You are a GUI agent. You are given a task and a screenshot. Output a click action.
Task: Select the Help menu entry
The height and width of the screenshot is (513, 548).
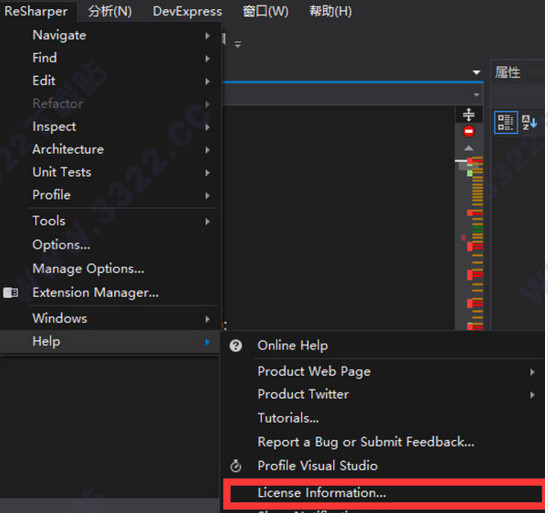(x=110, y=342)
